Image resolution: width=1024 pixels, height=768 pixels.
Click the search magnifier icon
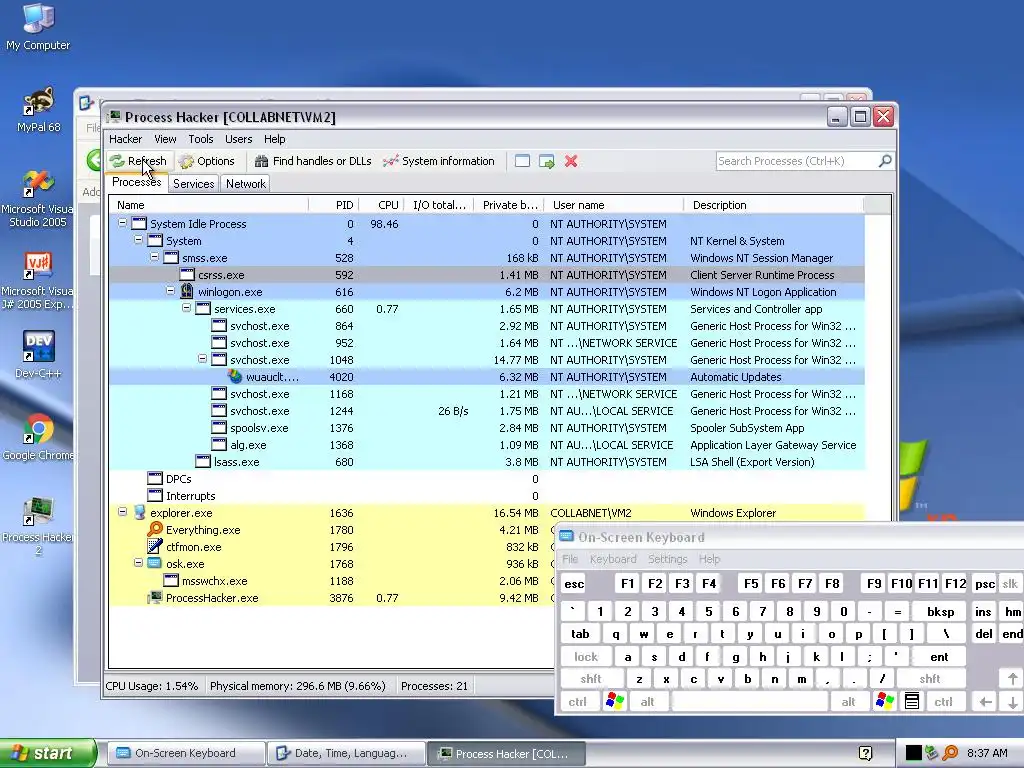(x=885, y=161)
